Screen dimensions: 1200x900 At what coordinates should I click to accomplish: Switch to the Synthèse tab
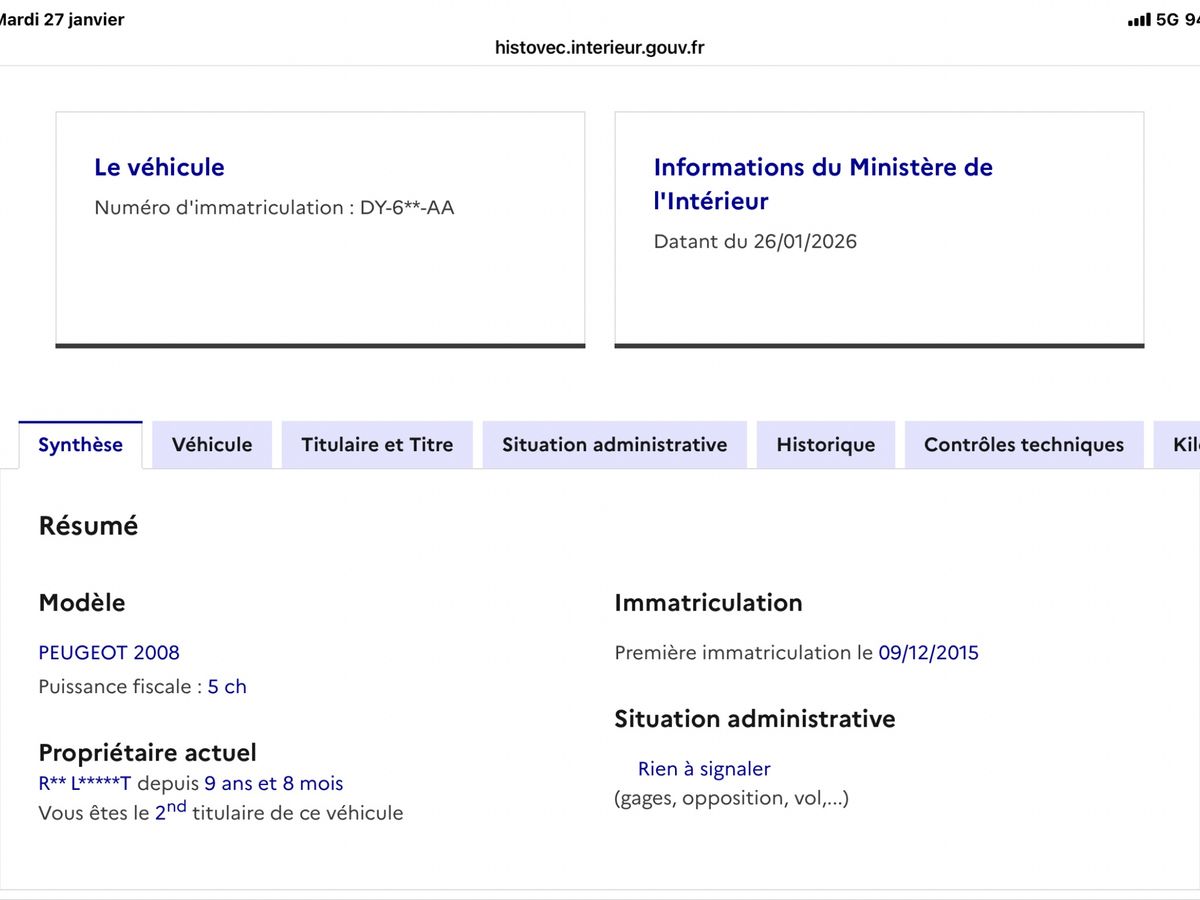click(80, 445)
